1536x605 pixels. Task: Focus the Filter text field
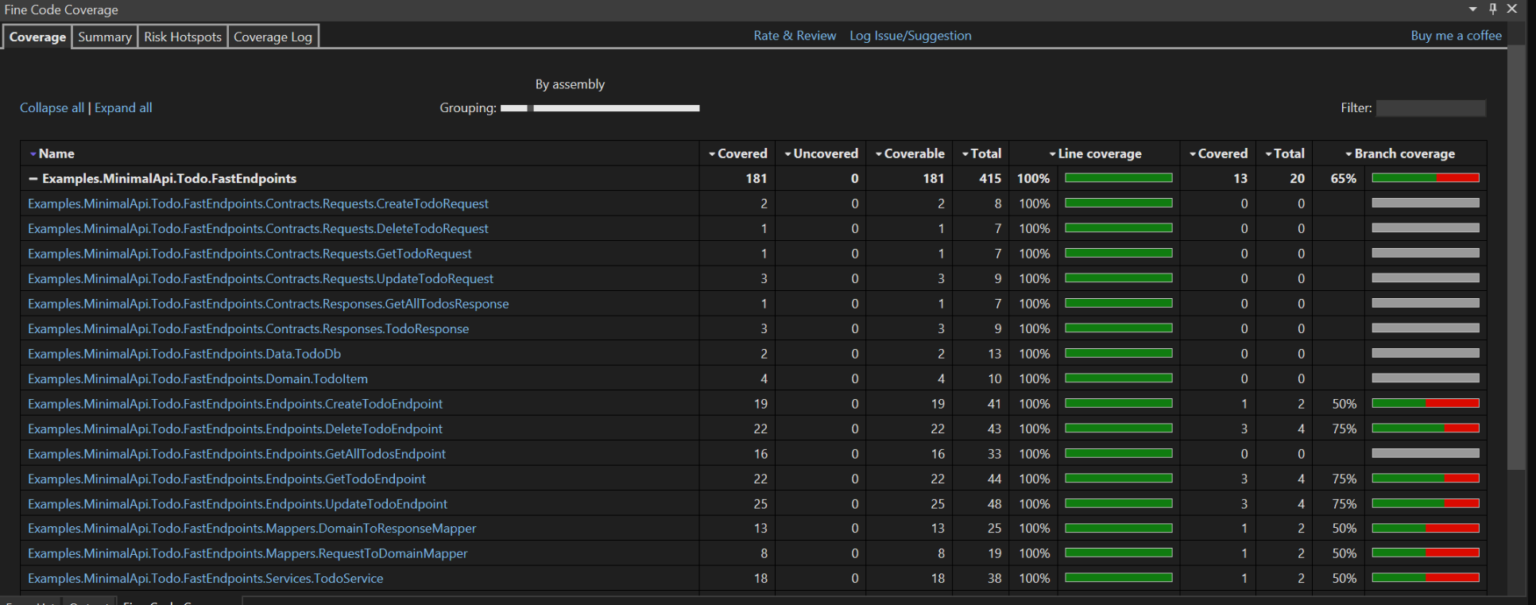click(x=1430, y=108)
